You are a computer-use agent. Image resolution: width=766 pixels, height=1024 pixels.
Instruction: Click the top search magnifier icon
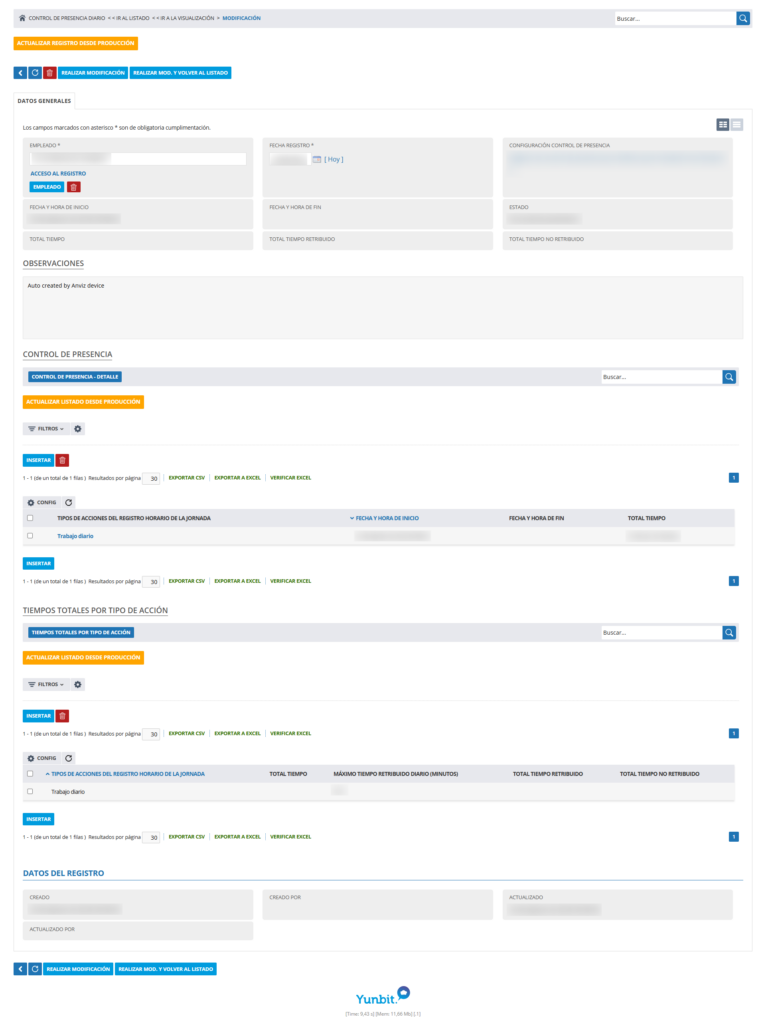pos(742,18)
